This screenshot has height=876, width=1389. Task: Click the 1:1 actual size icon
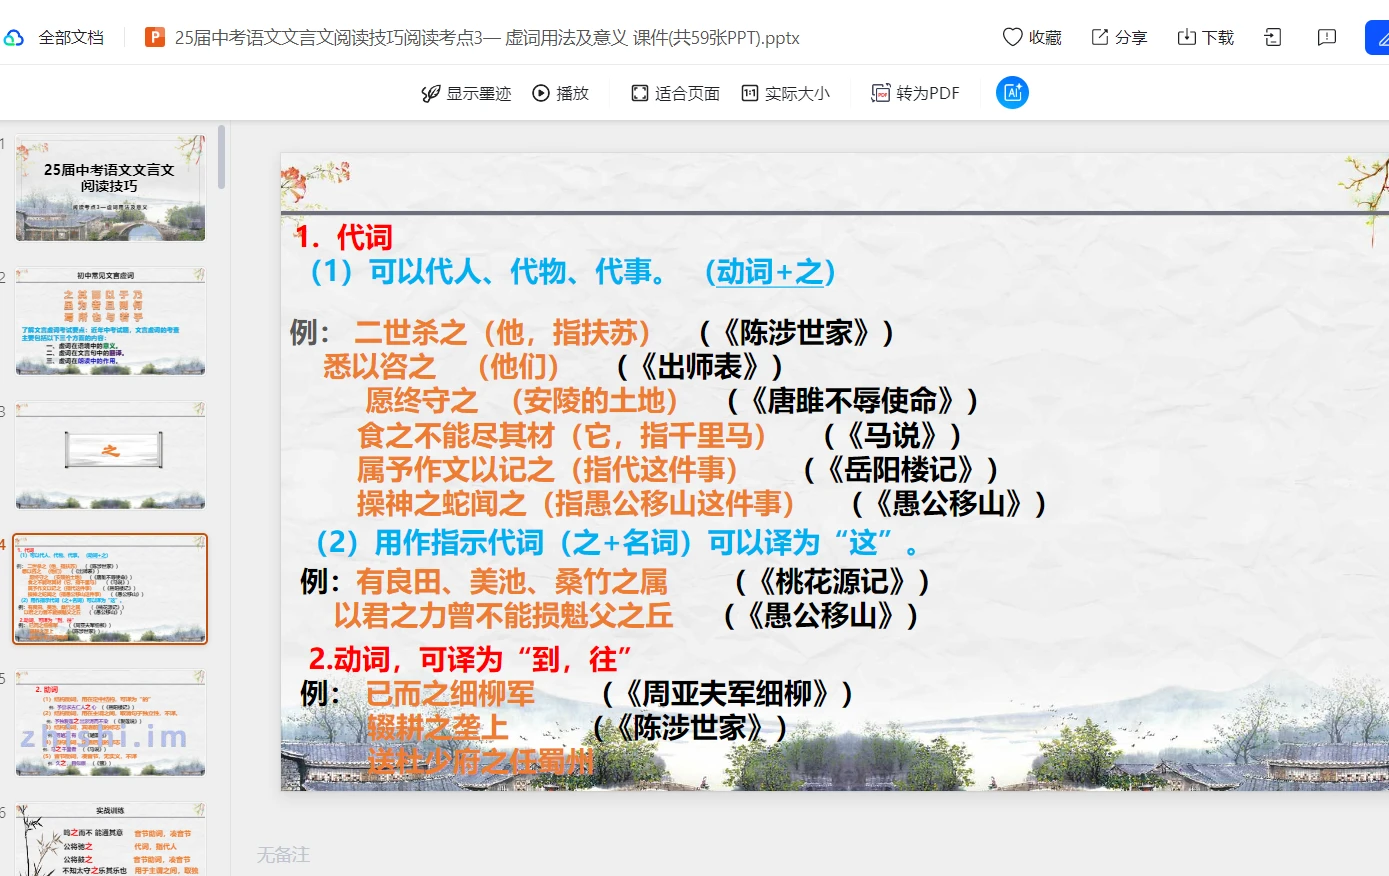tap(750, 93)
